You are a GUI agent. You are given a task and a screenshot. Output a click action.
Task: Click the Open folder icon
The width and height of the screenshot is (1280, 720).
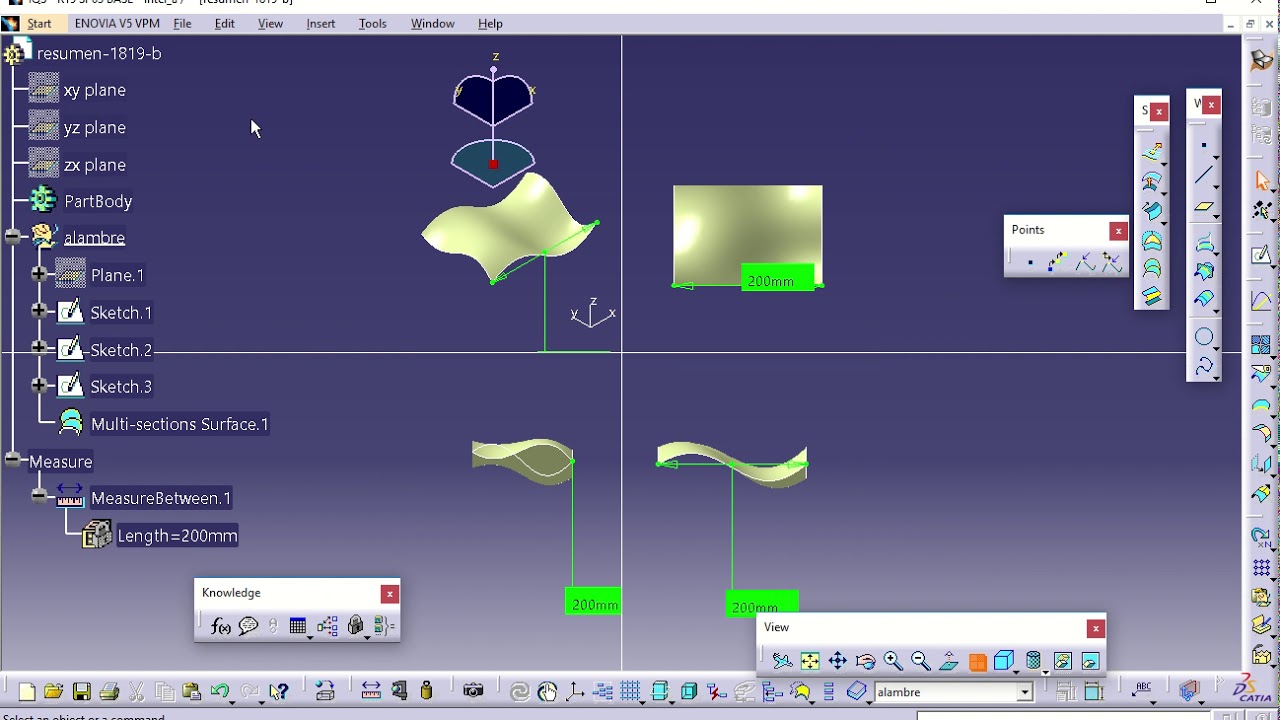pos(54,691)
